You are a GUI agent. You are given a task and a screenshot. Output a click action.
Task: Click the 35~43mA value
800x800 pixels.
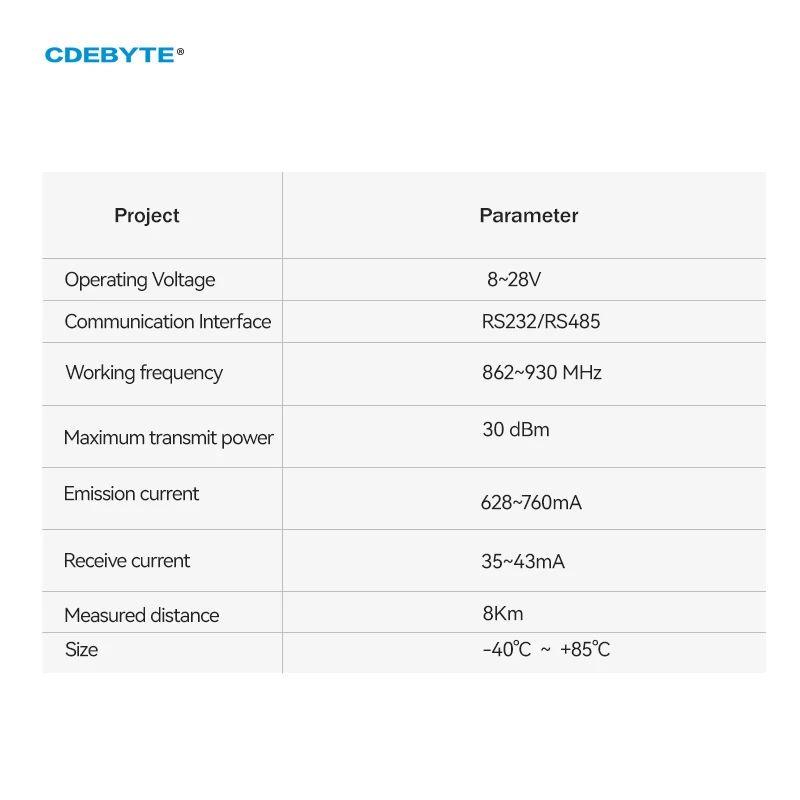[x=523, y=562]
